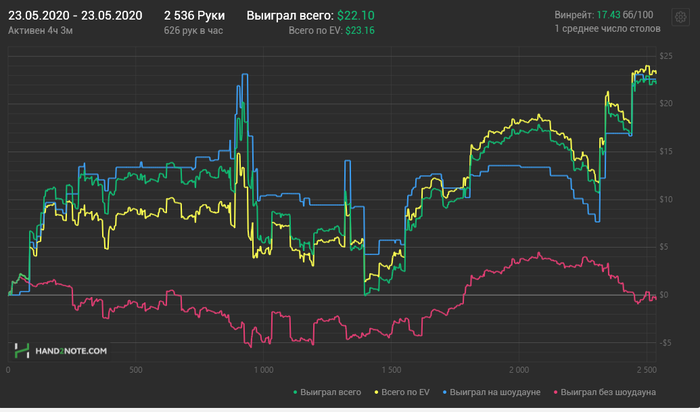Toggle the 'Выиграл всего' green series
This screenshot has height=412, width=700.
[x=327, y=392]
